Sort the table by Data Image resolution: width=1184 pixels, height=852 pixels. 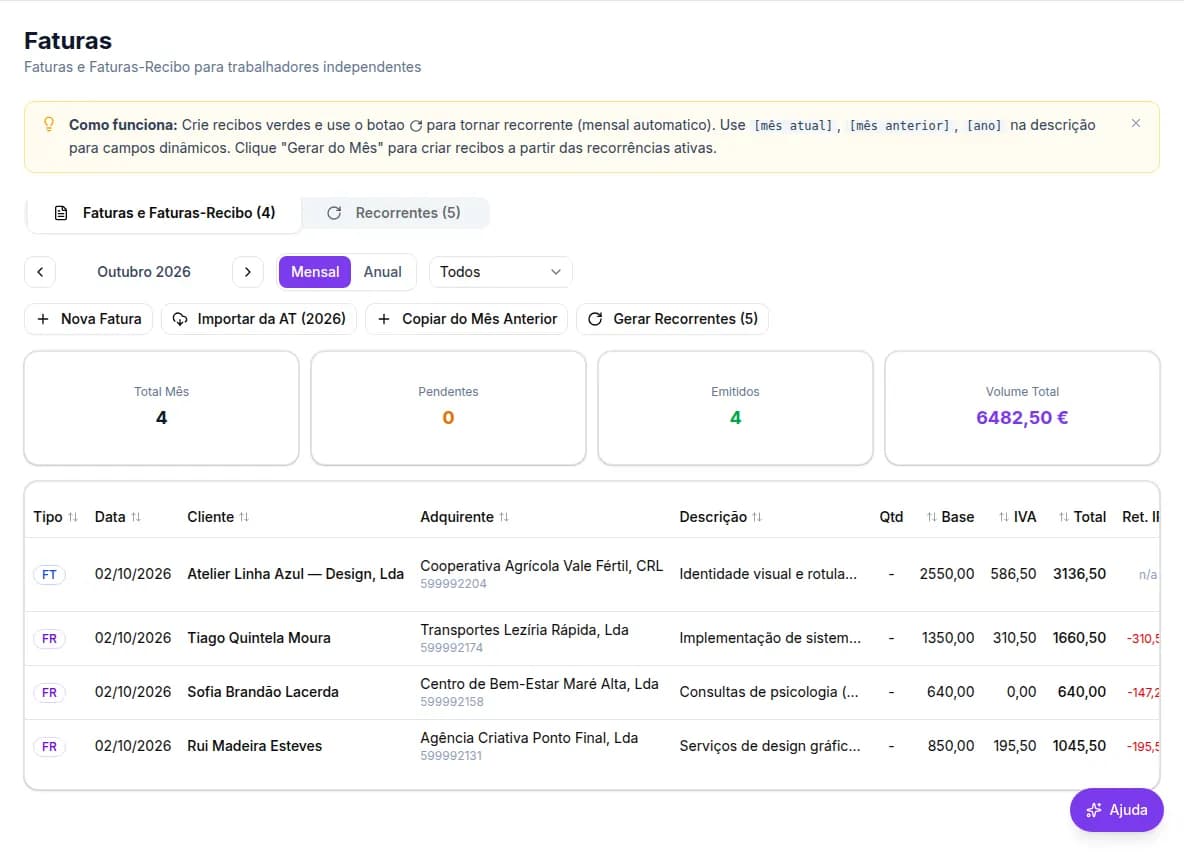118,517
